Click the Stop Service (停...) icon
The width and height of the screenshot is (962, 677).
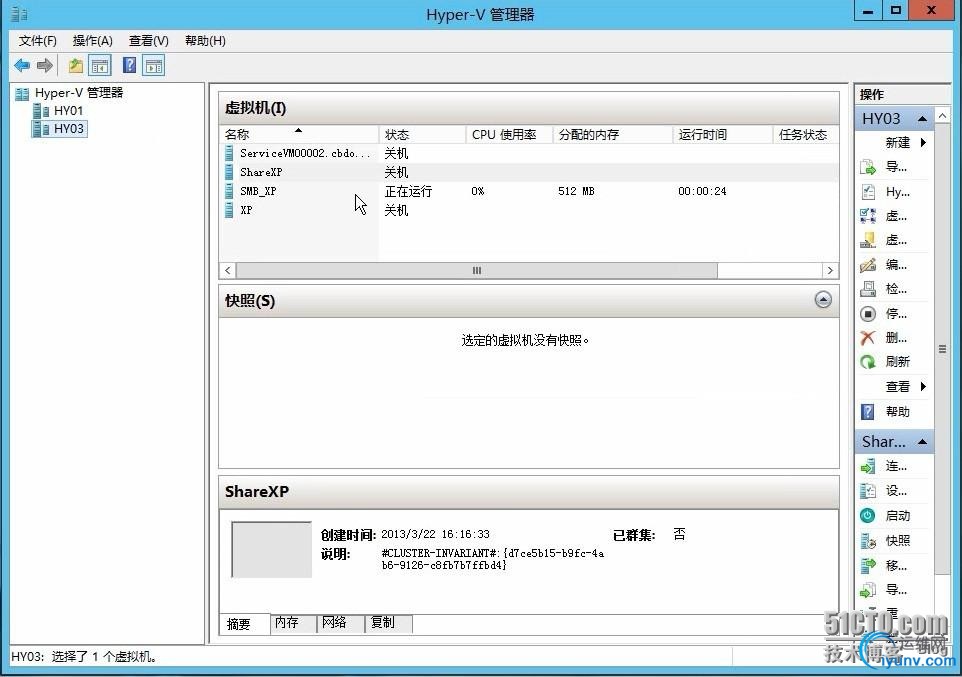868,314
